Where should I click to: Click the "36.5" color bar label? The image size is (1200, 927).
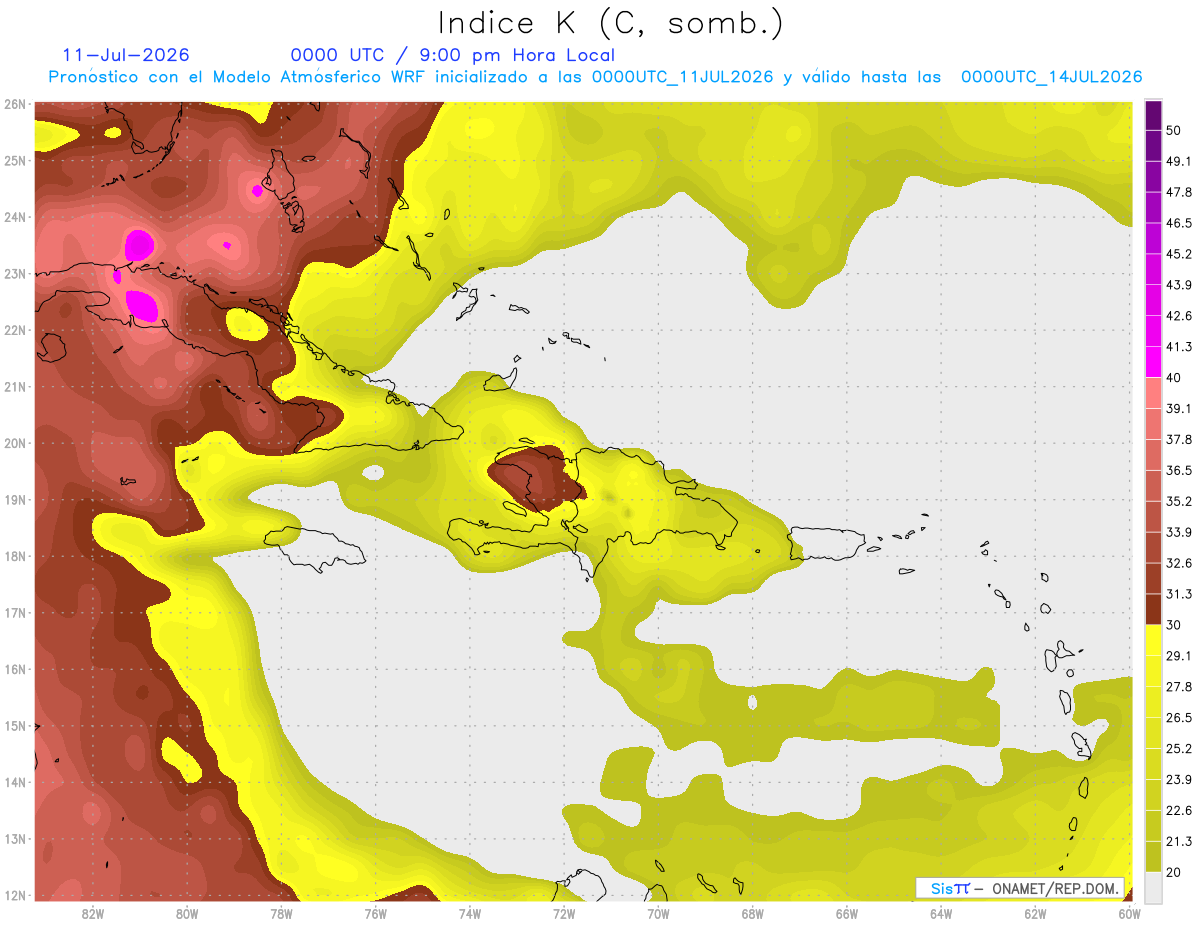tap(1180, 470)
